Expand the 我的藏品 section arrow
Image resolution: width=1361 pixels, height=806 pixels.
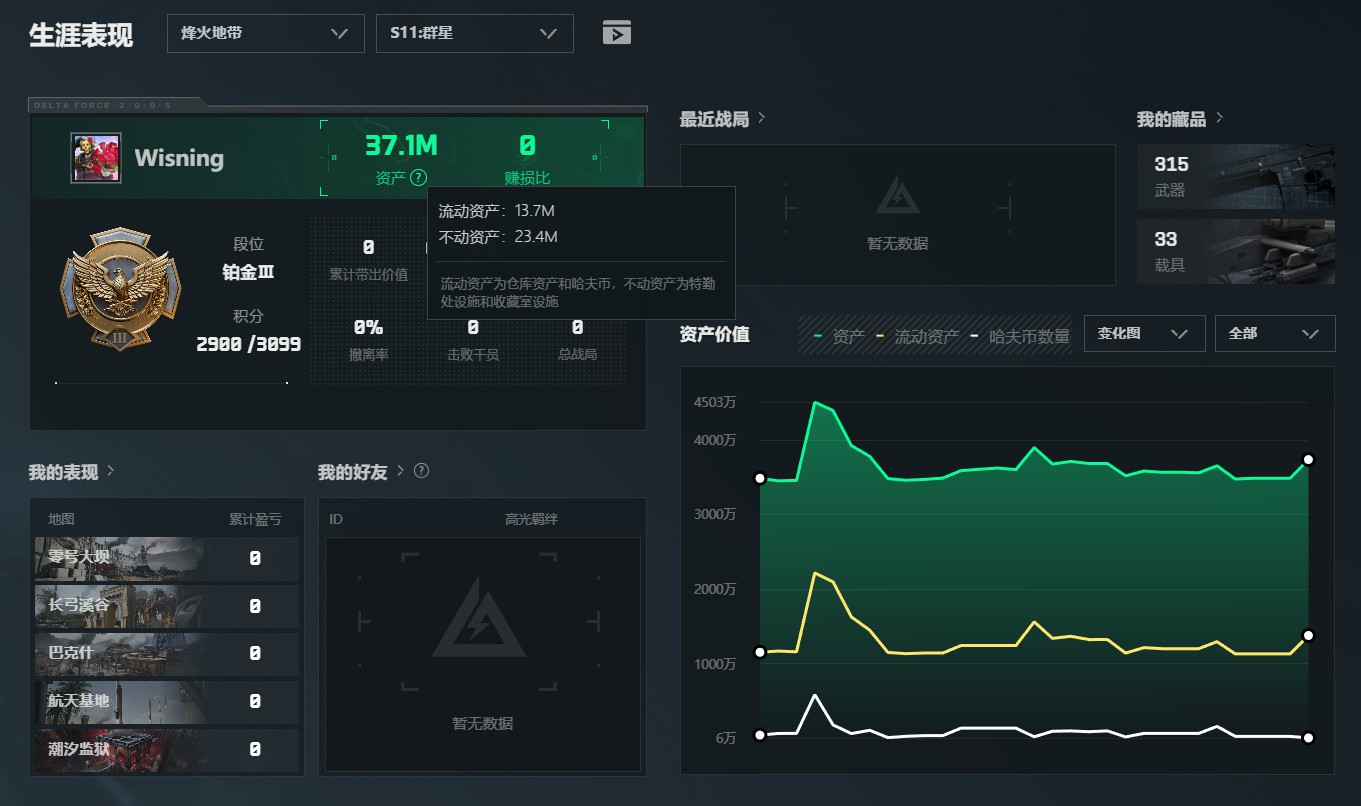[x=1219, y=118]
